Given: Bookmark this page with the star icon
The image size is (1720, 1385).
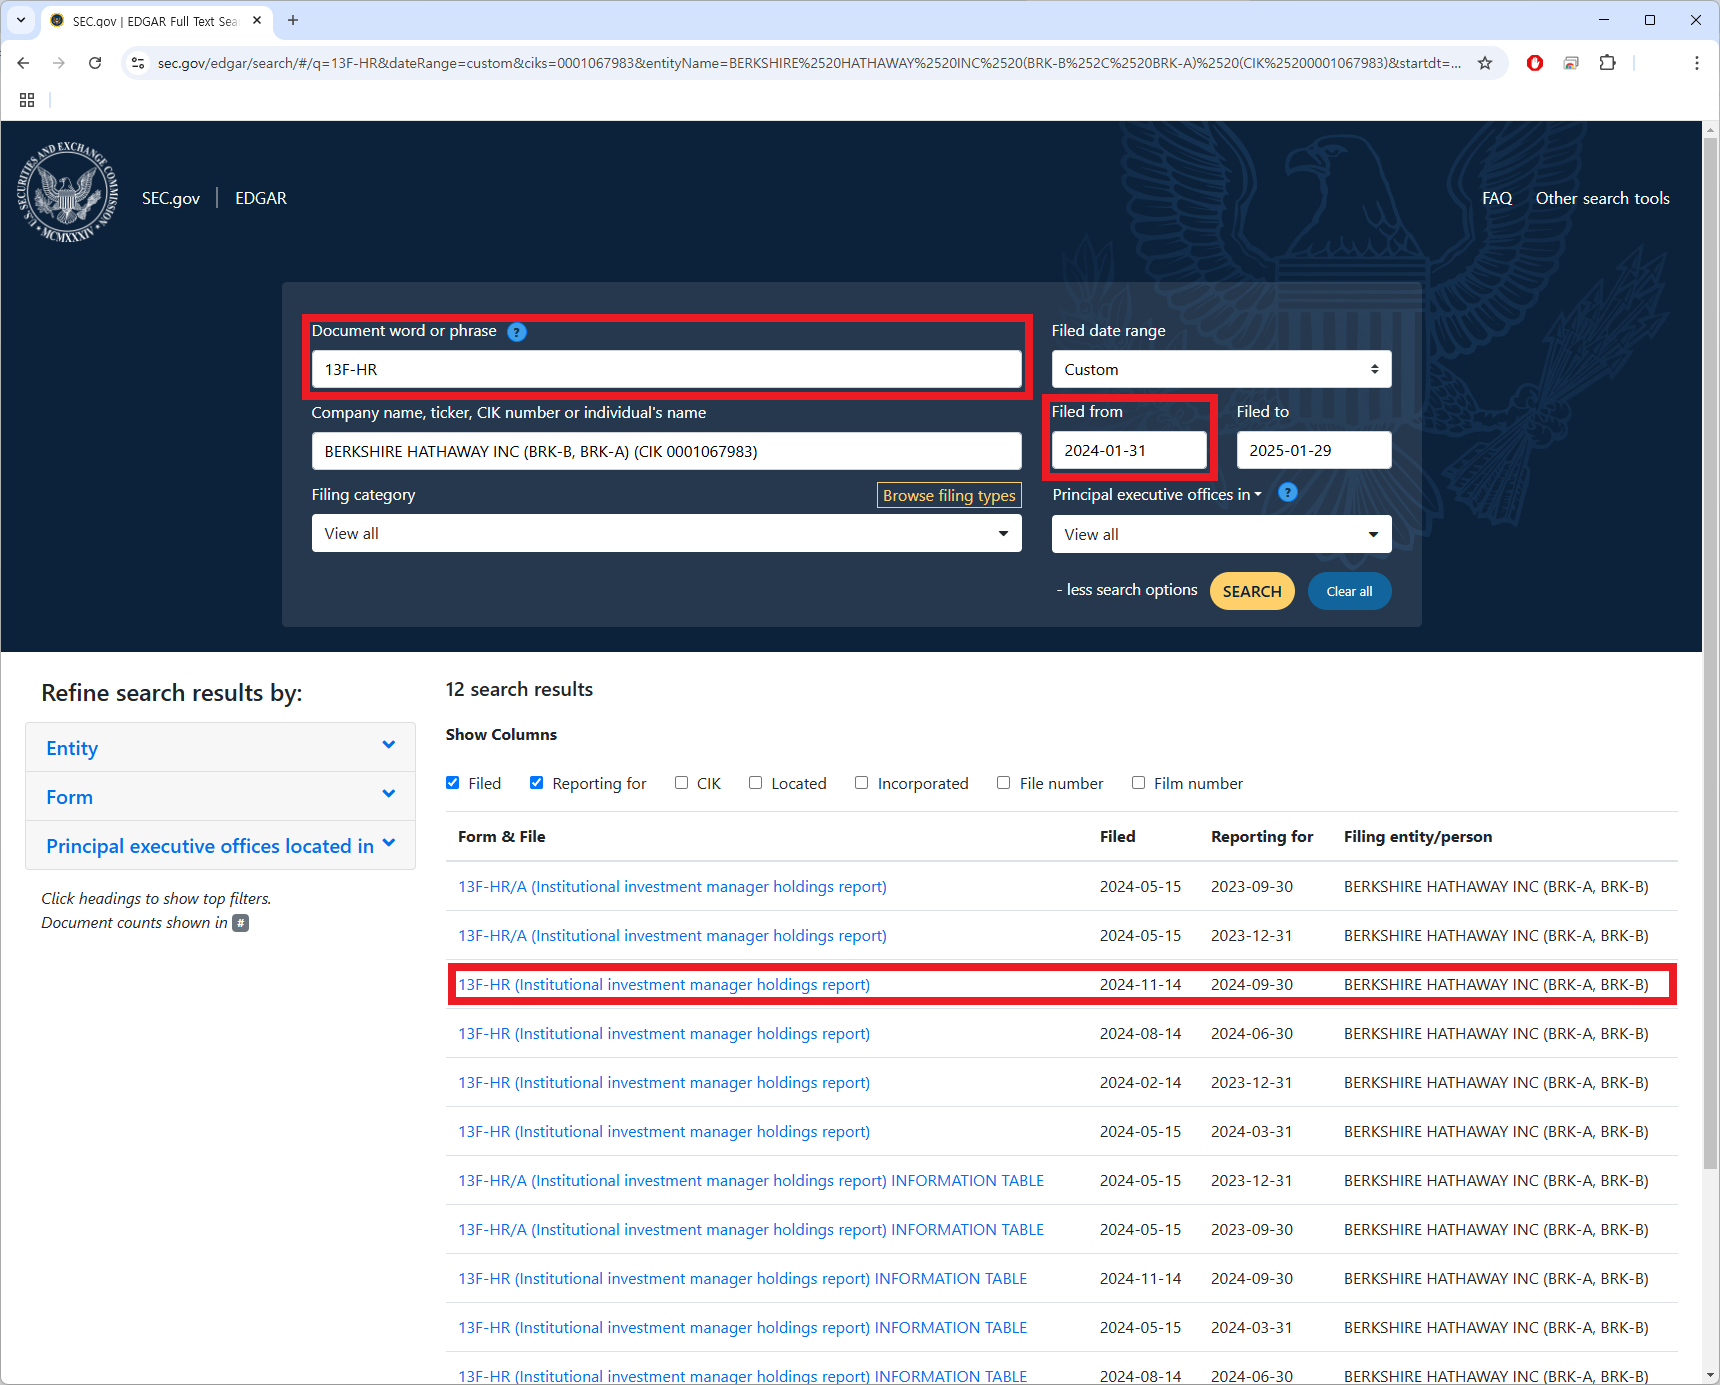Looking at the screenshot, I should (x=1485, y=63).
